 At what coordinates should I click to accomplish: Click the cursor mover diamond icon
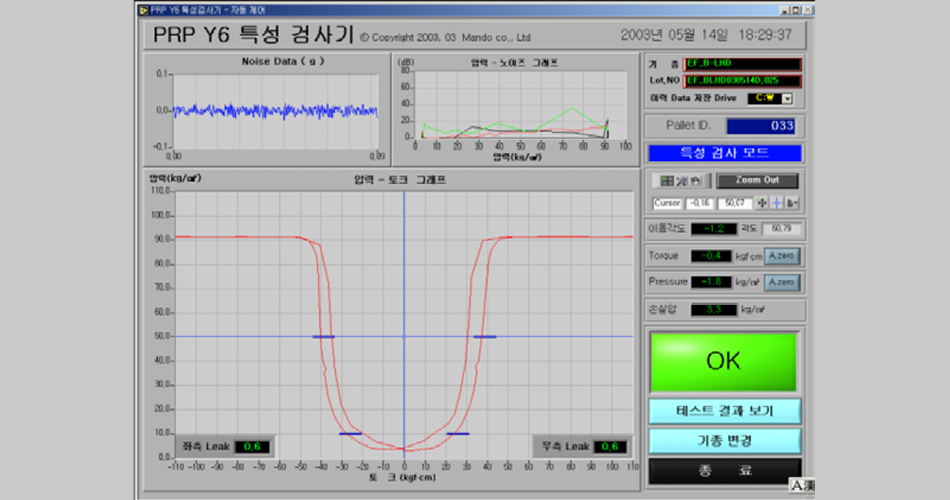point(762,203)
